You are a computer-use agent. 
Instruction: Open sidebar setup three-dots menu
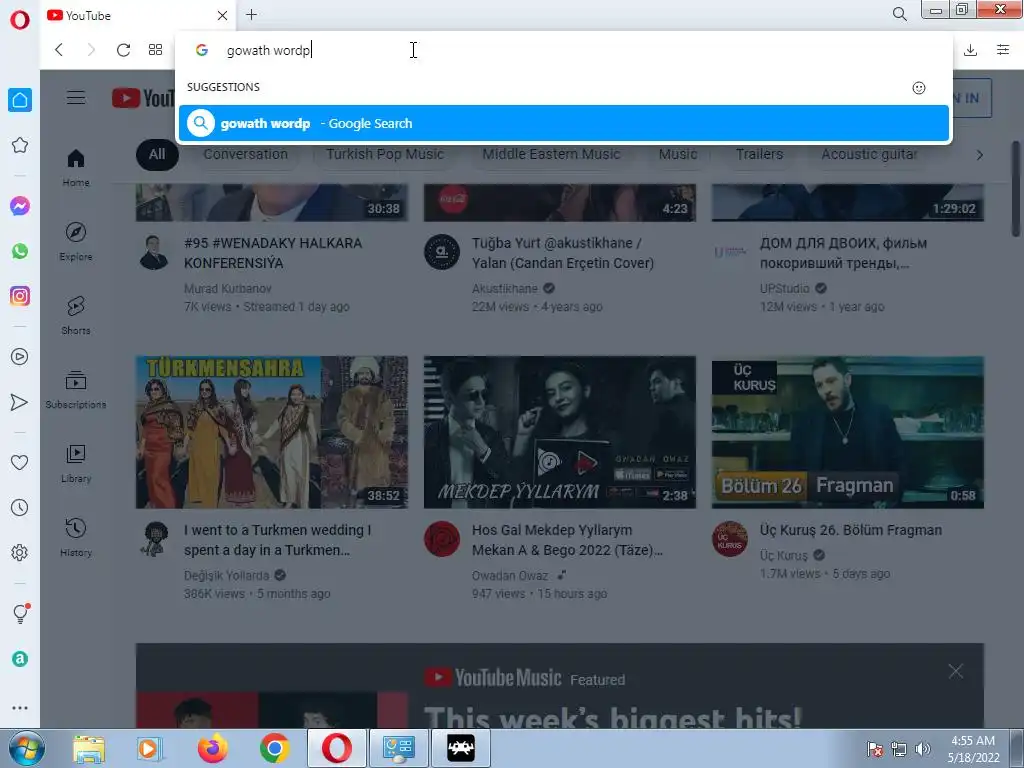(x=20, y=708)
